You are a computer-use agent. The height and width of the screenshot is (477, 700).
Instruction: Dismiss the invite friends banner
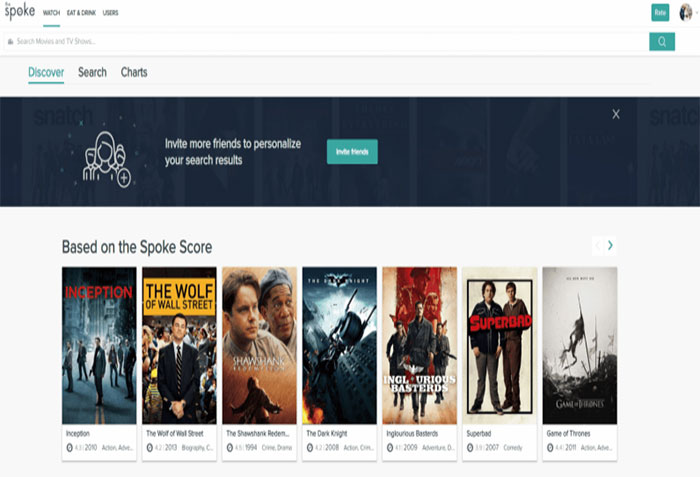click(x=616, y=114)
